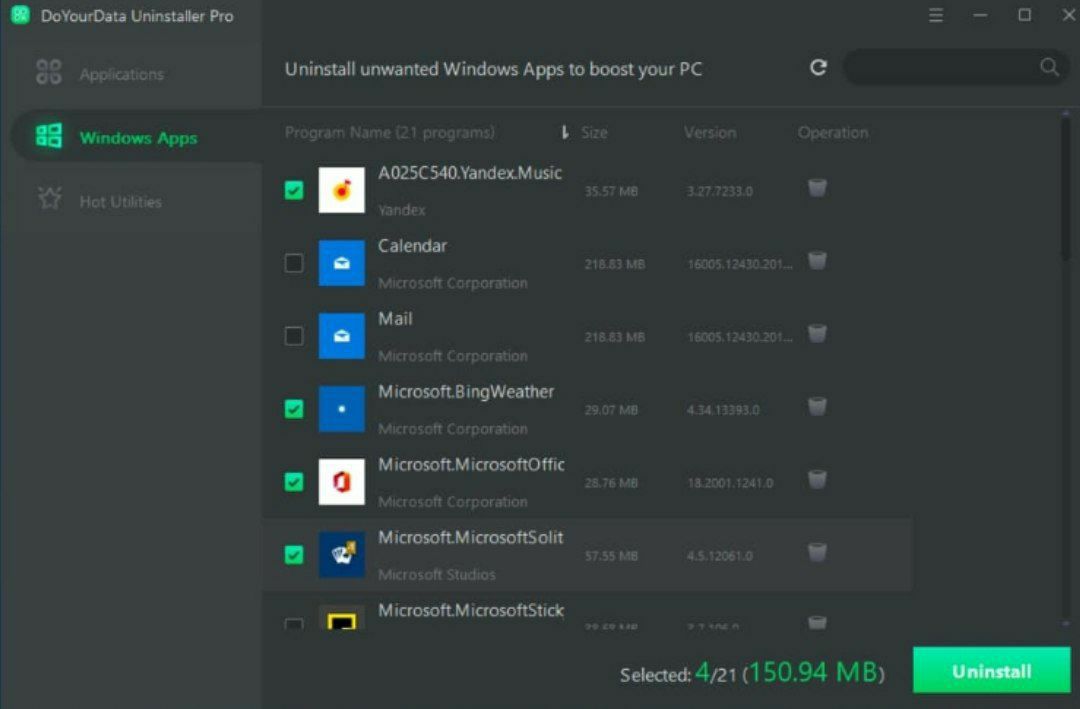This screenshot has width=1080, height=709.
Task: Click the search magnifier icon
Action: point(1049,67)
